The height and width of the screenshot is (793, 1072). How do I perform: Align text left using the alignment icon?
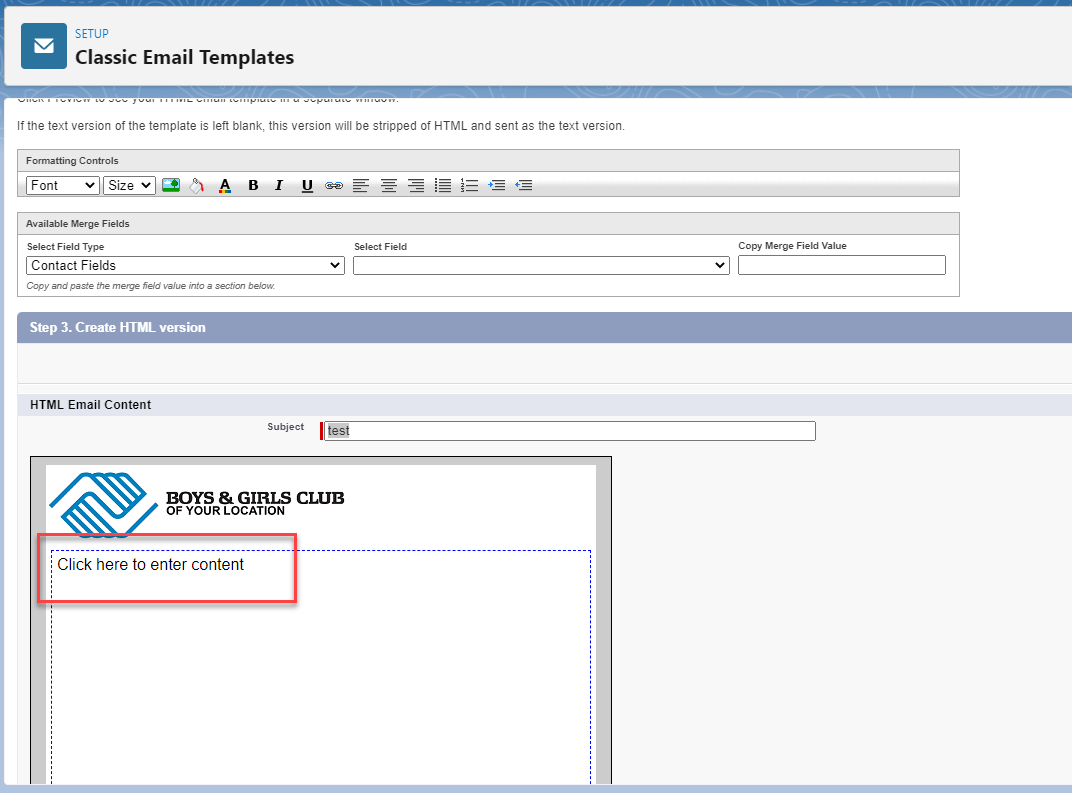[361, 185]
